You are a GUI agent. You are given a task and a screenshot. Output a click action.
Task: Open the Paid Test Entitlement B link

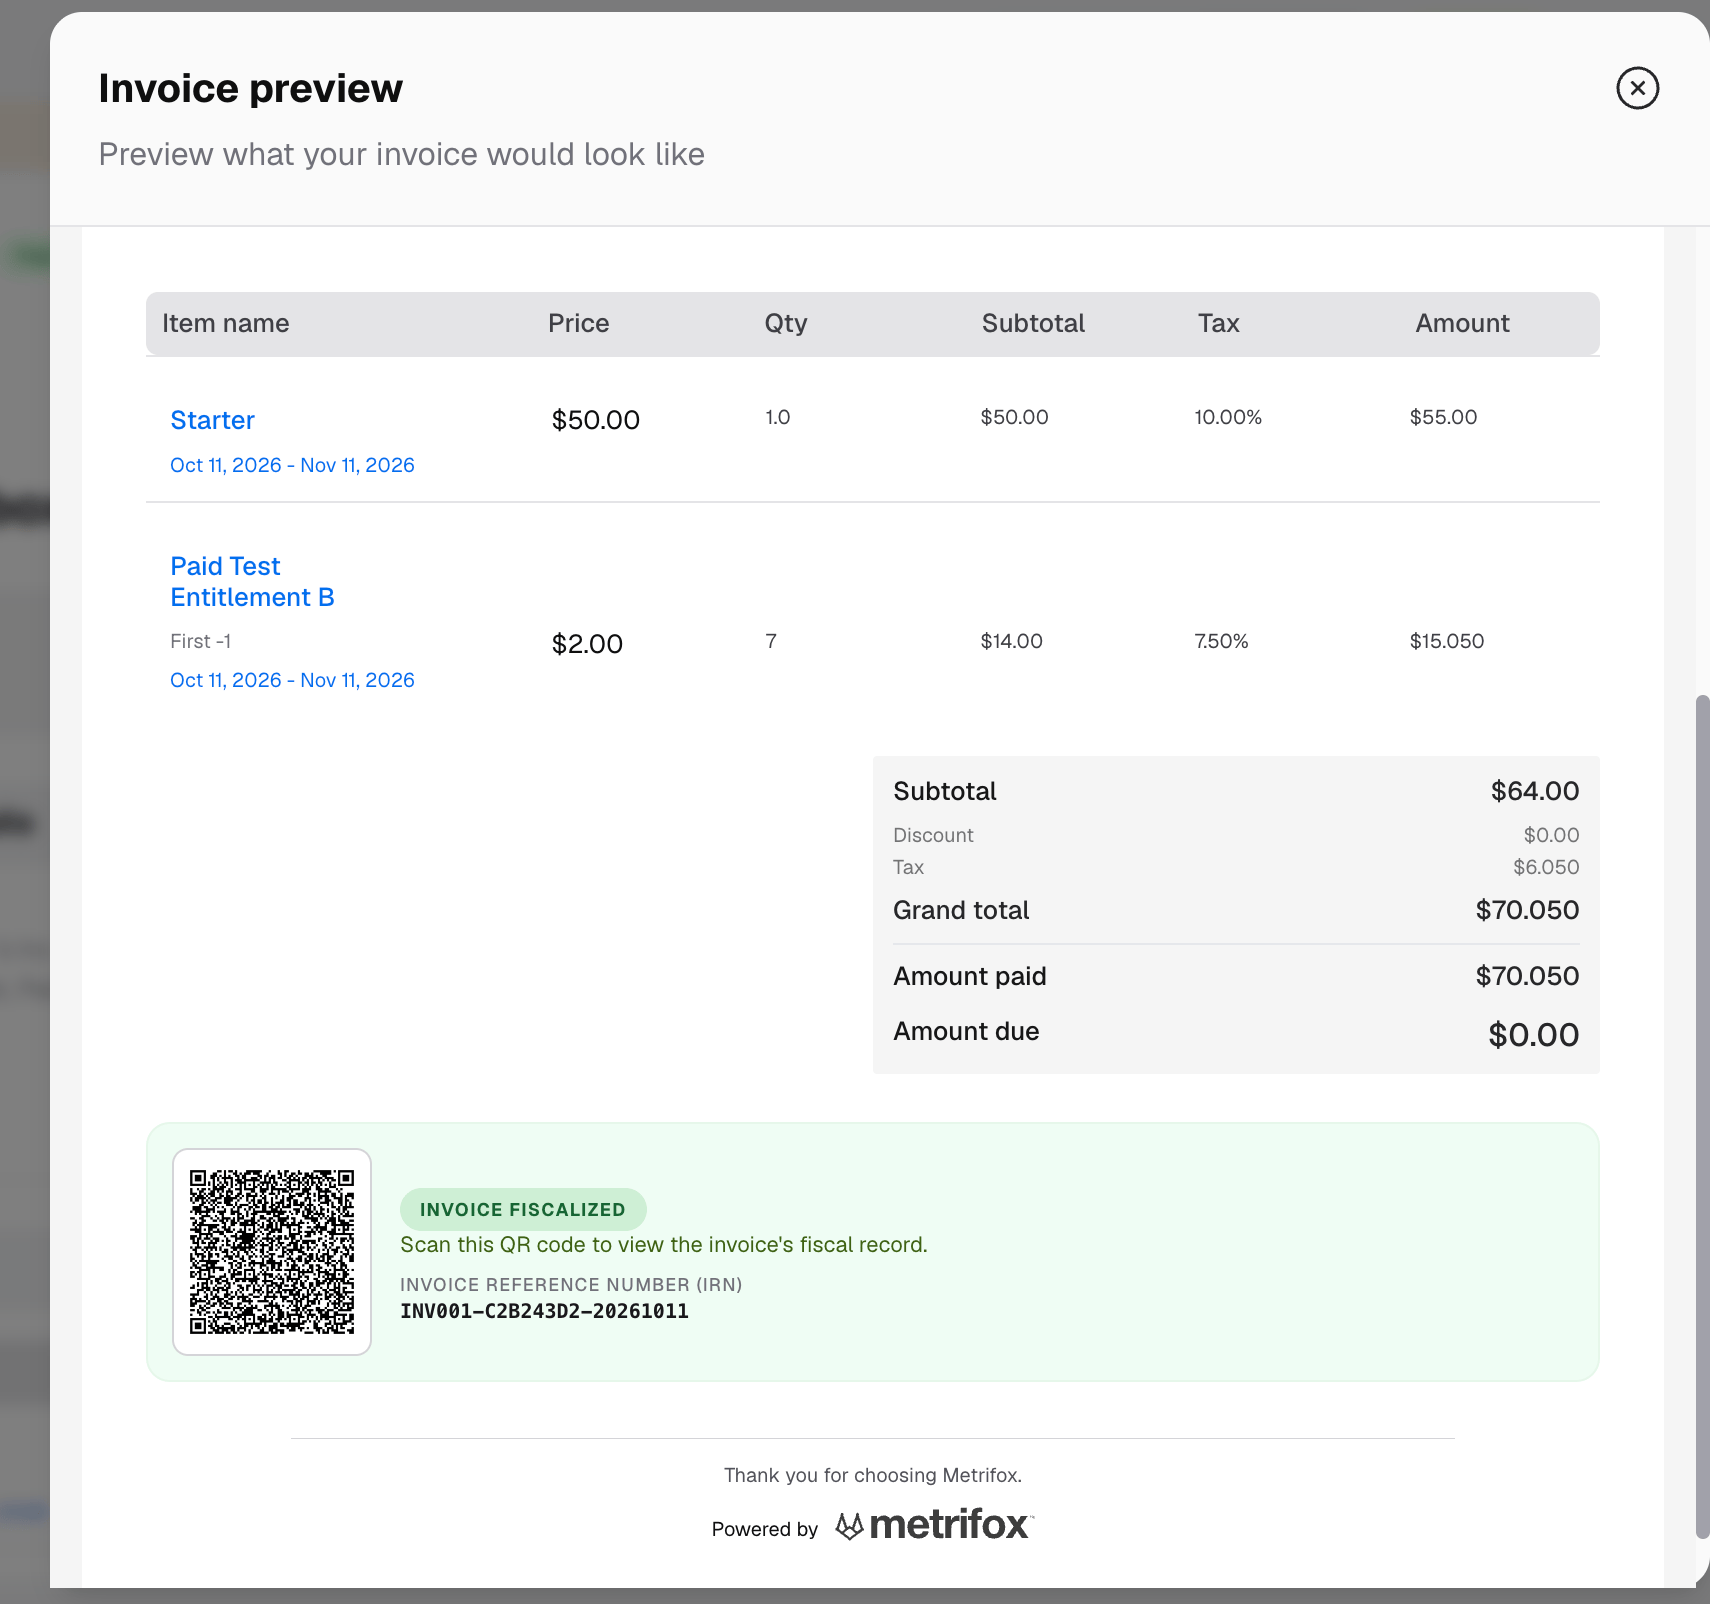(252, 581)
